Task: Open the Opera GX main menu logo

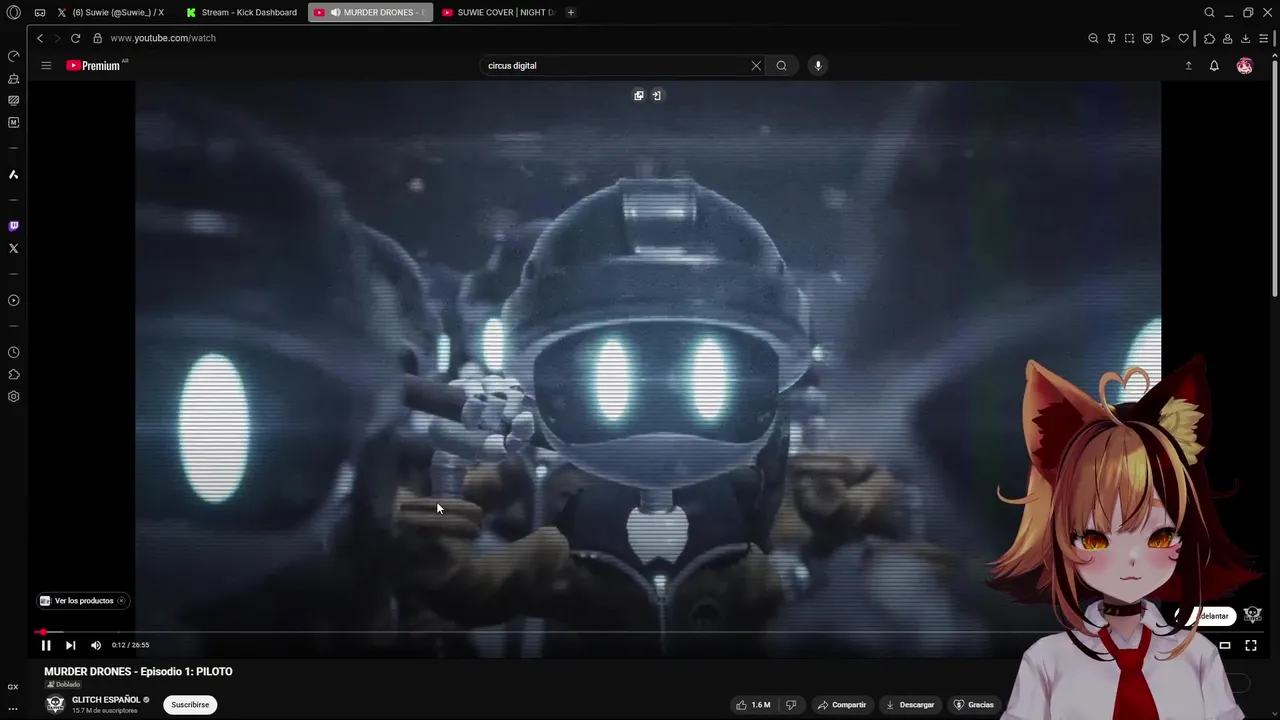Action: [x=13, y=13]
